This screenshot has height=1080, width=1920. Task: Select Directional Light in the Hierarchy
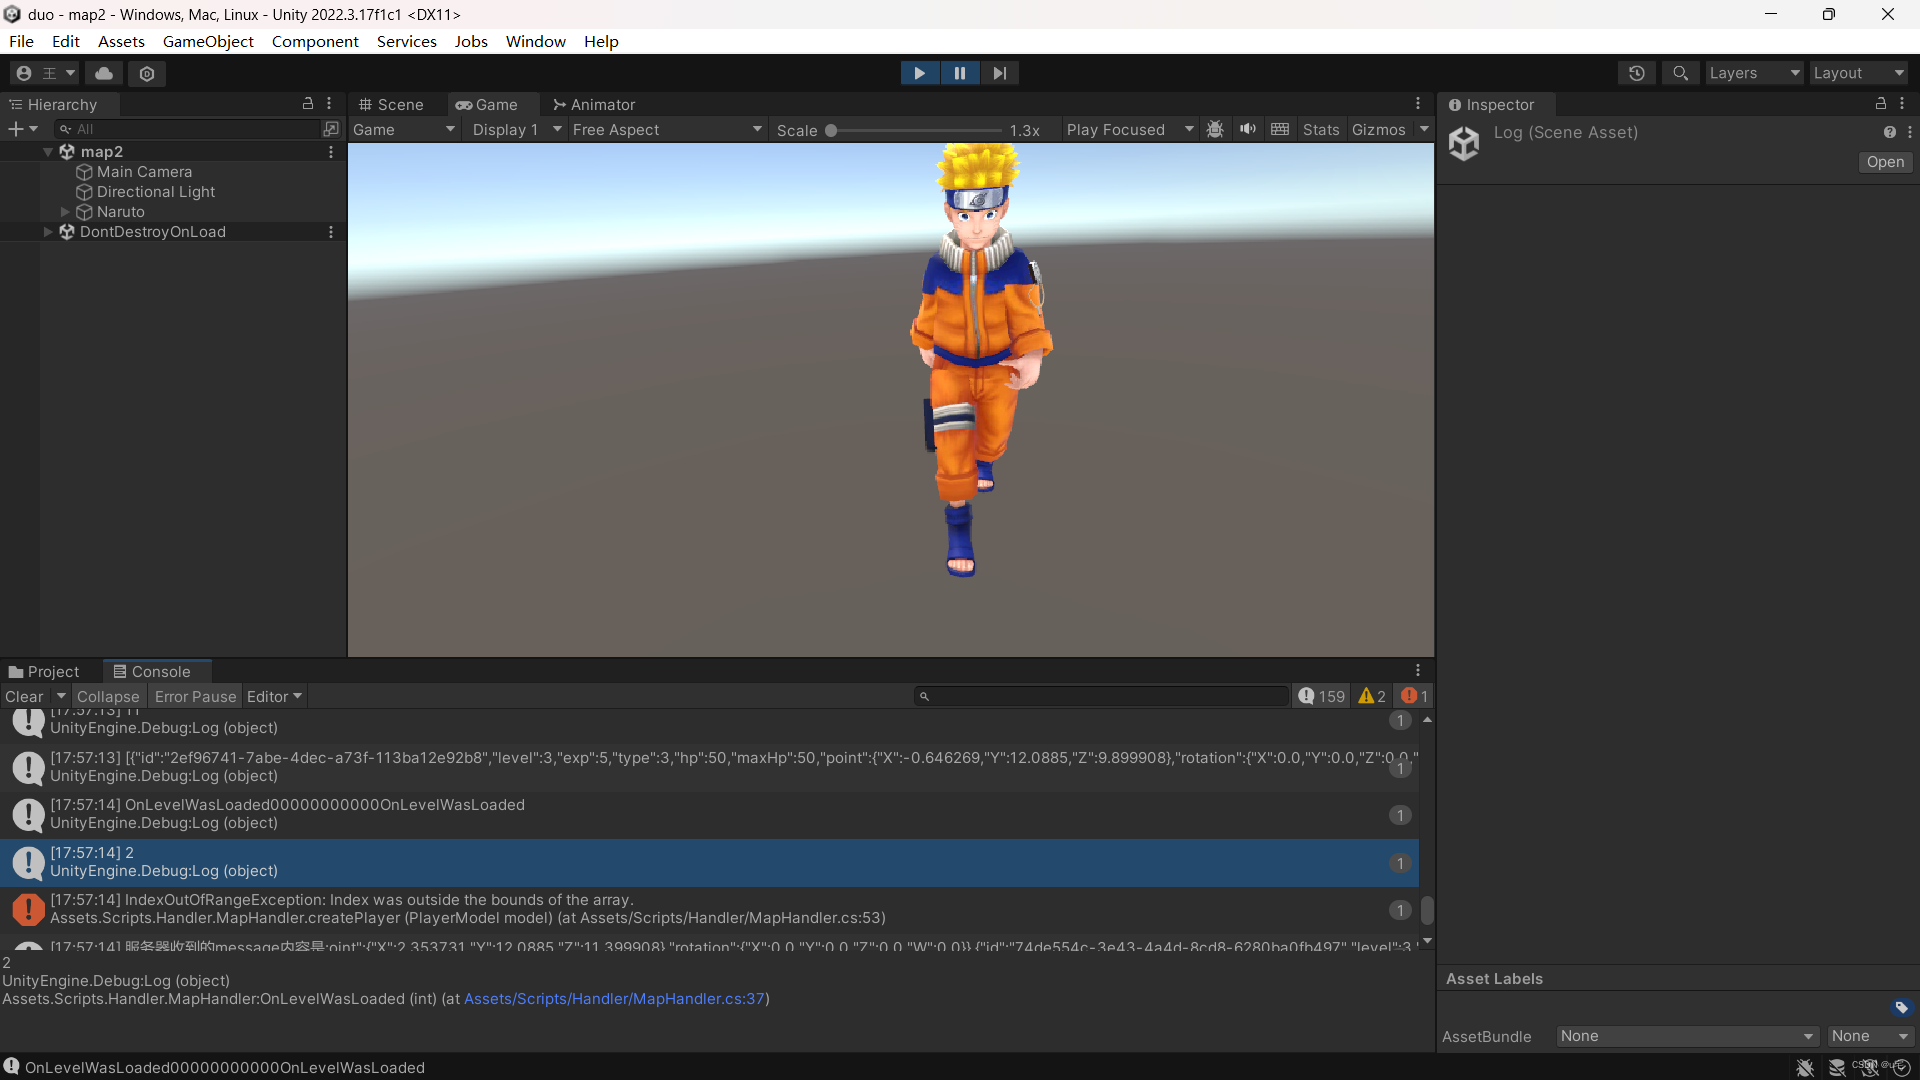155,191
